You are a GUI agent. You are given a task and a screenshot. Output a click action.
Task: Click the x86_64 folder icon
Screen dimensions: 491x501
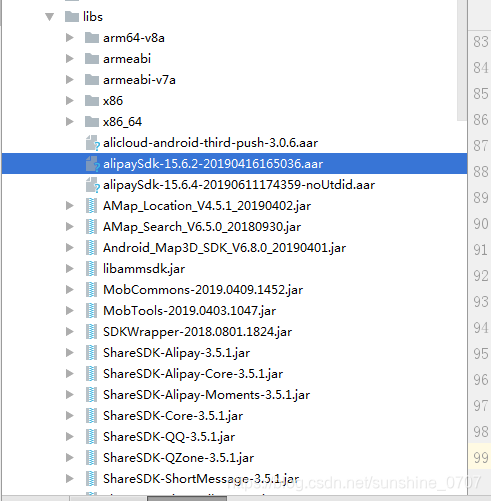coord(92,122)
